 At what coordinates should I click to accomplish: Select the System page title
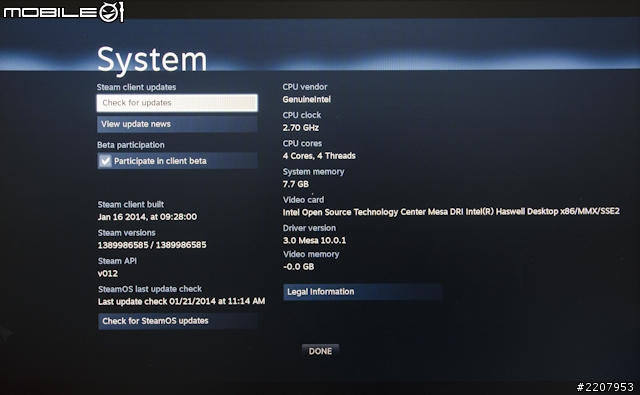point(152,60)
